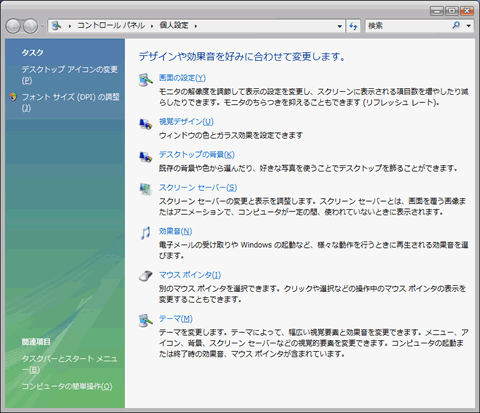Click the 視覚デザイン icon
Screen dimensions: 480x413
point(146,124)
